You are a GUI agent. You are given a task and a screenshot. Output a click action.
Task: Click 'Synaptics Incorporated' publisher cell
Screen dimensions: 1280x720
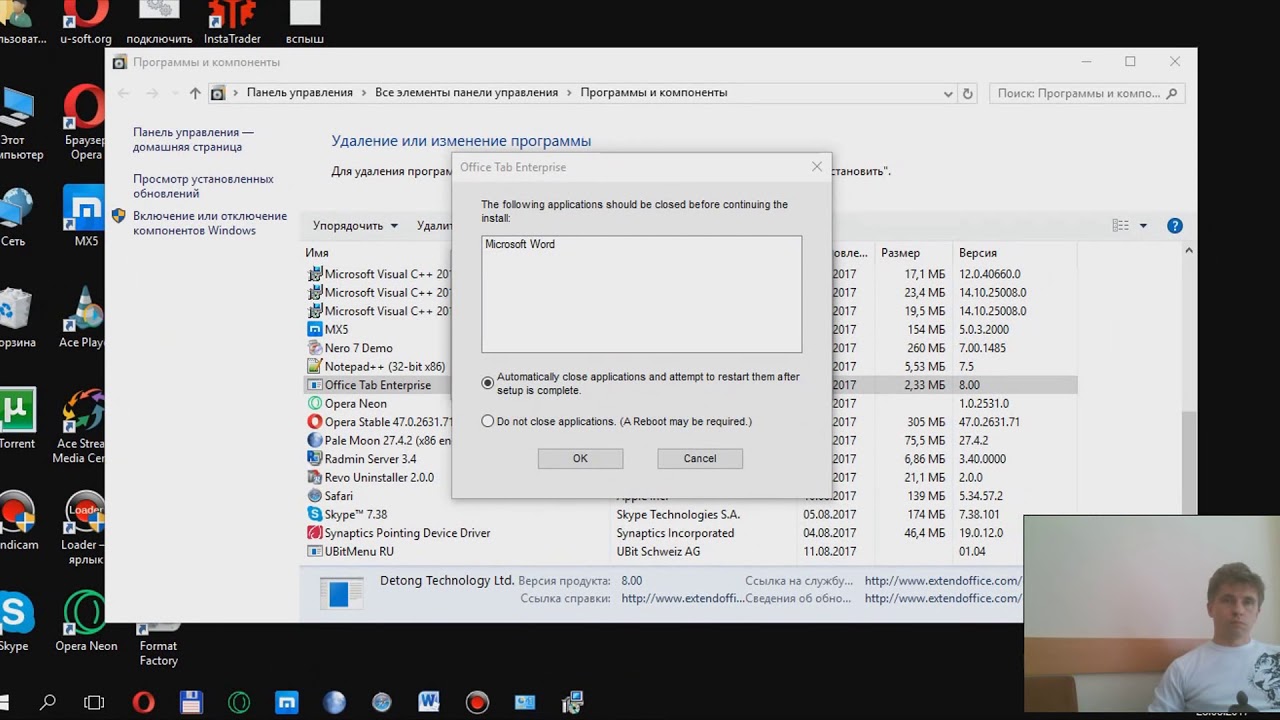(x=675, y=533)
